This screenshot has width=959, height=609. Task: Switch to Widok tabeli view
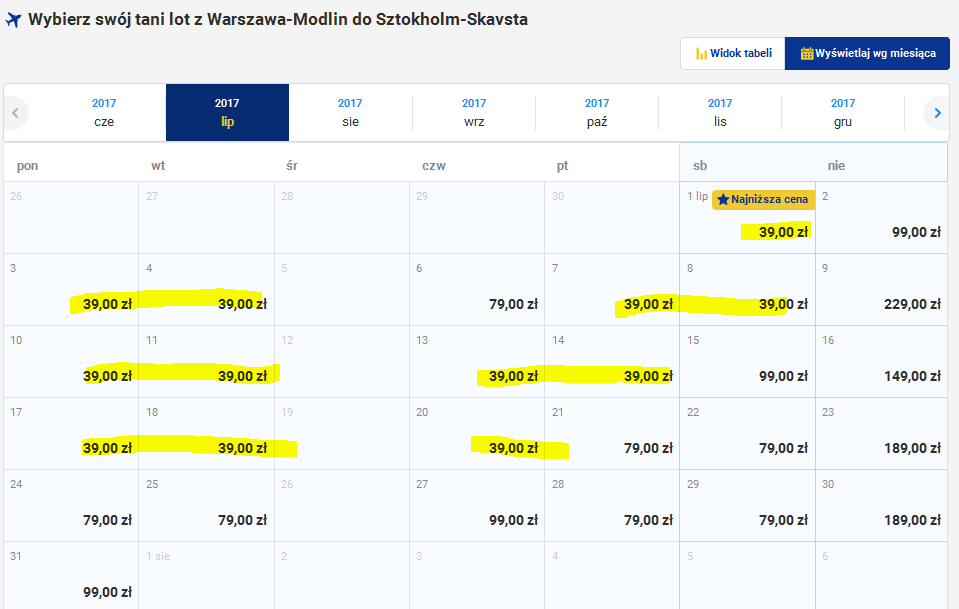pos(733,53)
